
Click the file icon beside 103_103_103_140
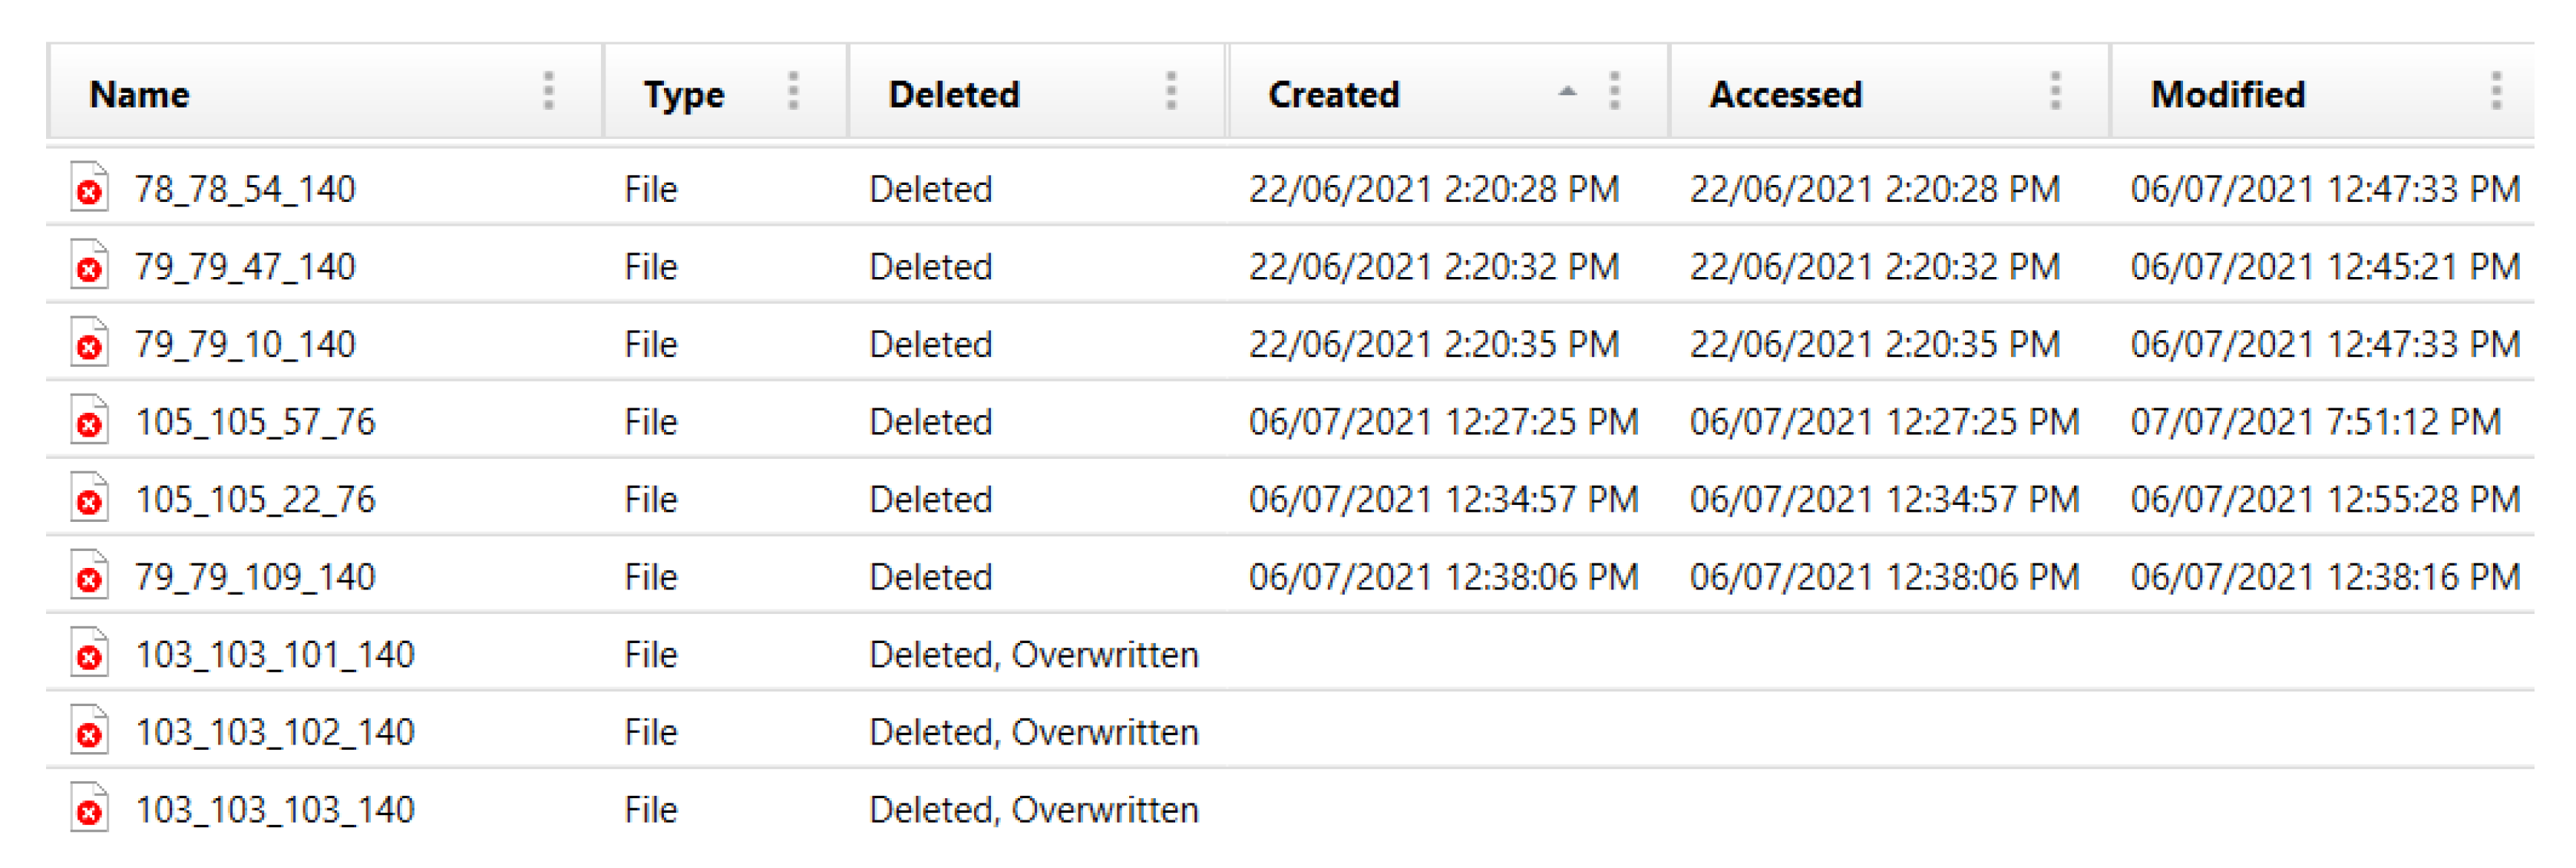(89, 808)
